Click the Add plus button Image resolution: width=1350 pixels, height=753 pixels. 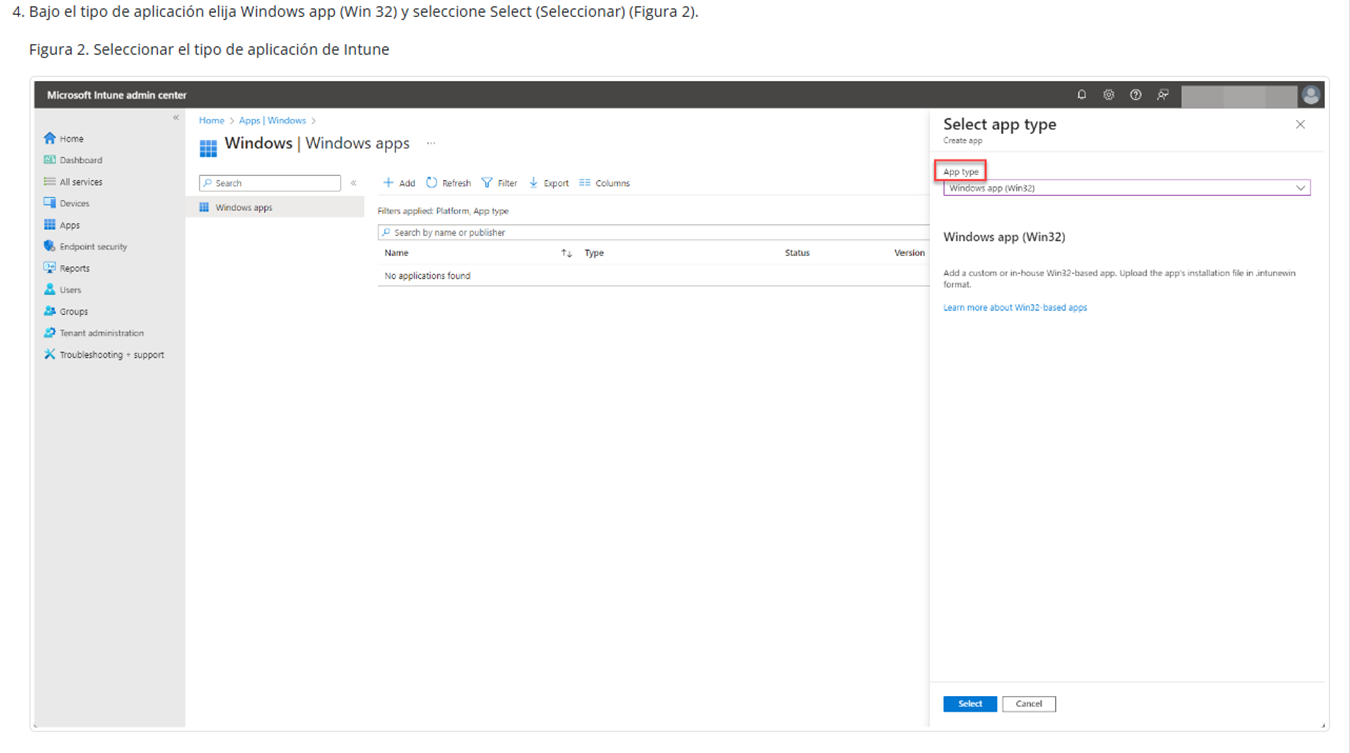tap(399, 183)
